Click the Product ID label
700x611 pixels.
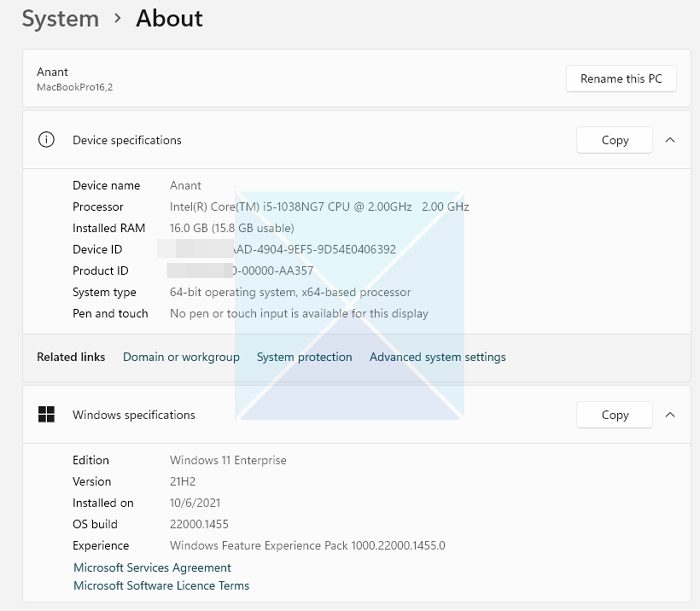(x=100, y=271)
